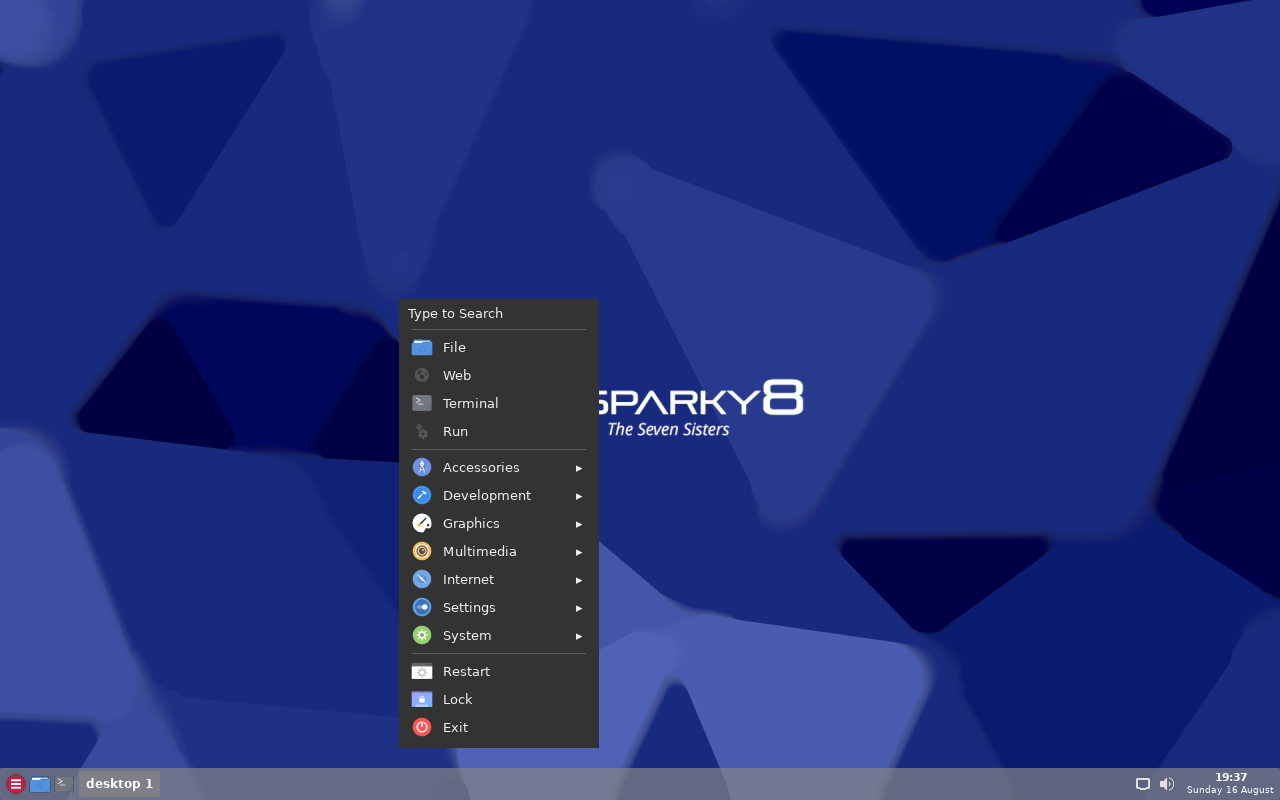1280x800 pixels.
Task: Click the Internet category icon
Action: point(422,579)
